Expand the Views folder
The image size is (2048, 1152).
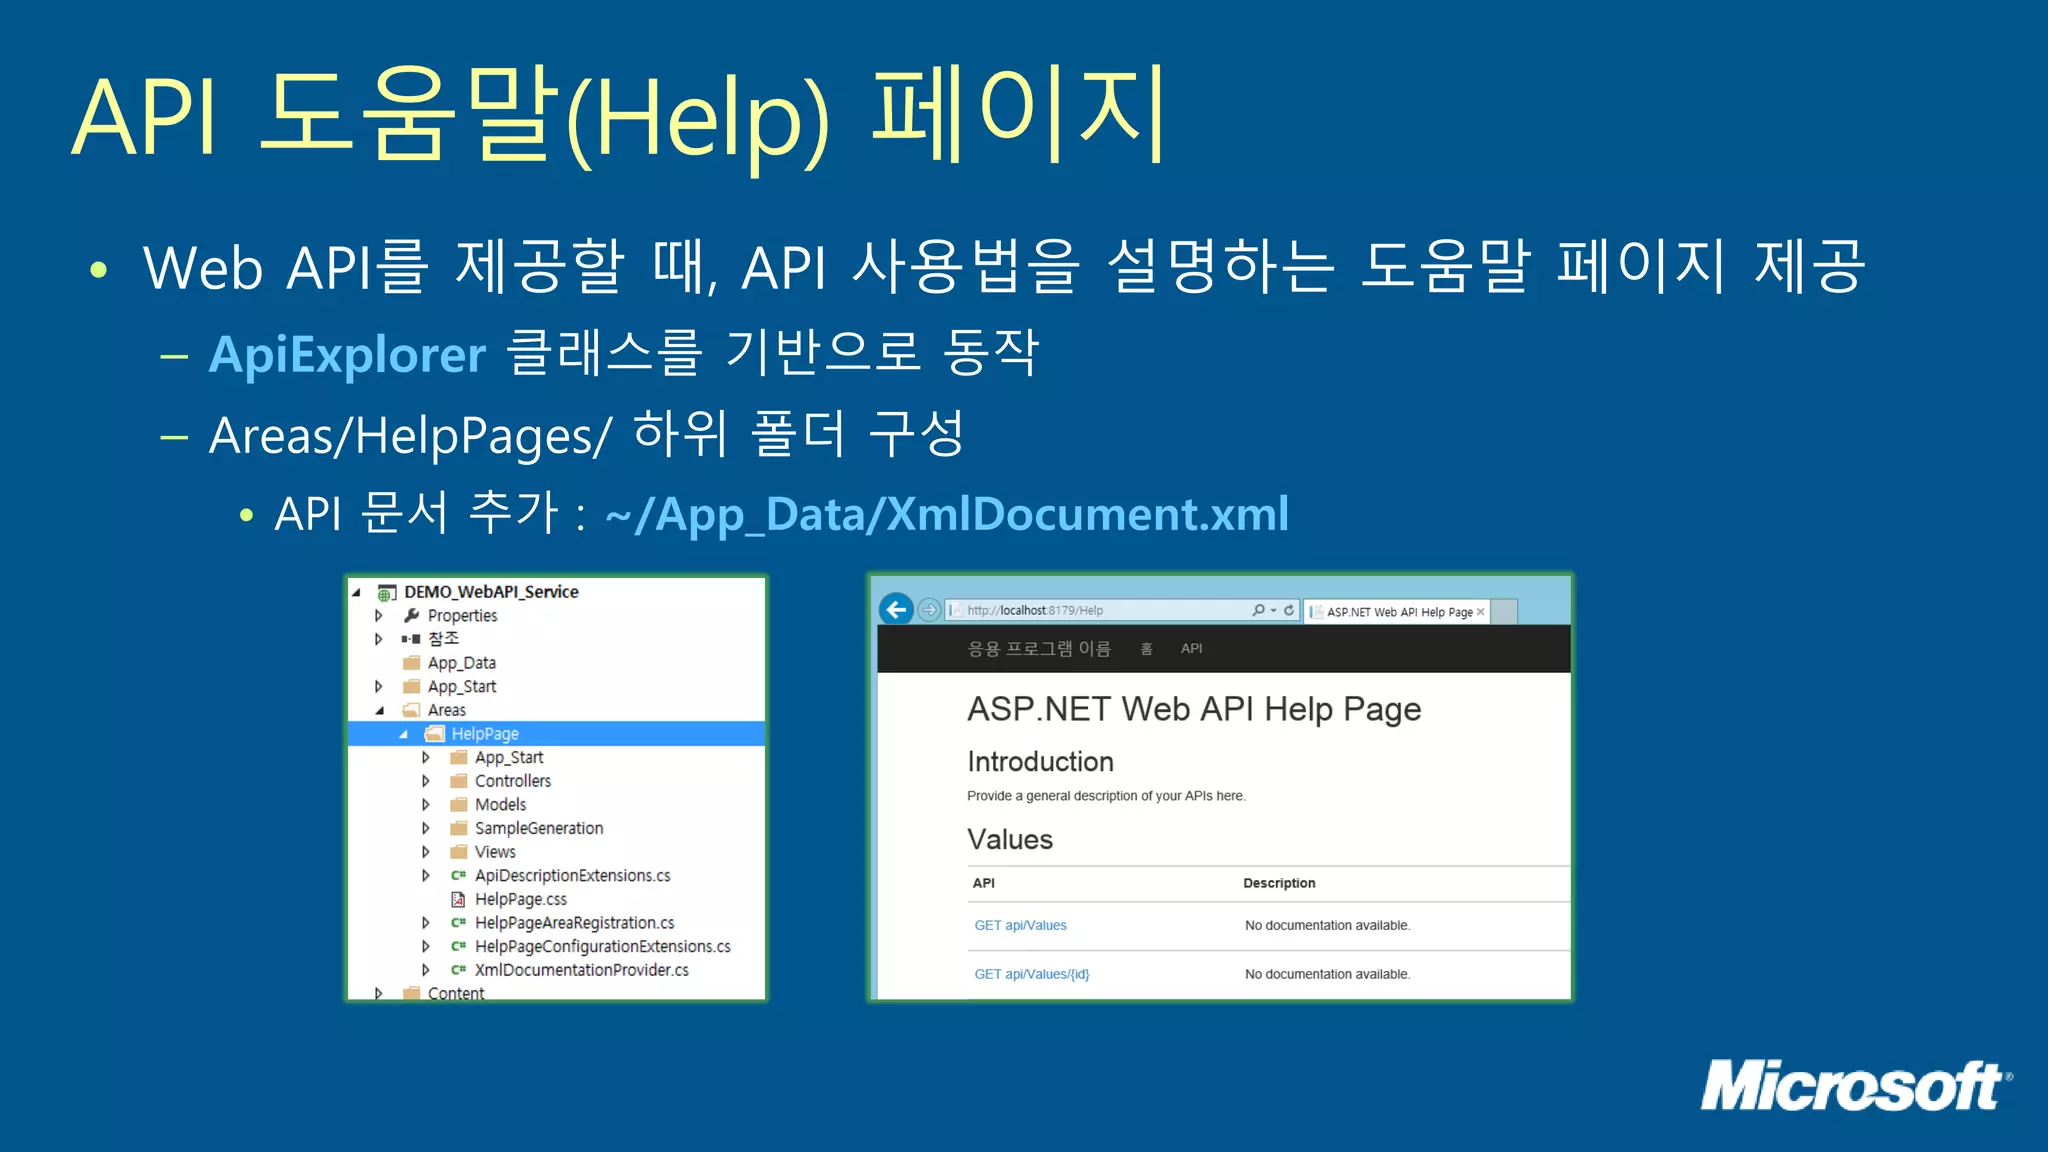426,851
